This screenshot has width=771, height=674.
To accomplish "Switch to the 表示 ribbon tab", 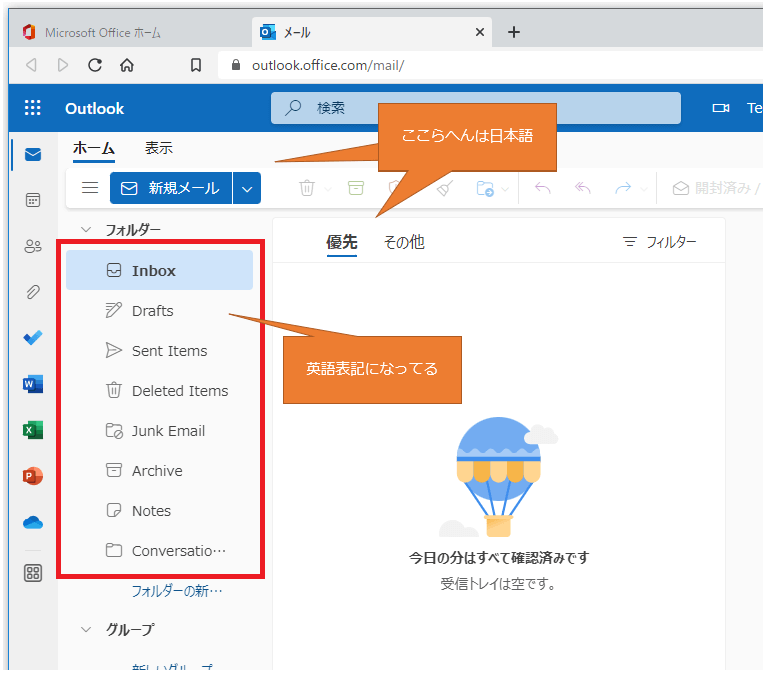I will click(x=158, y=148).
